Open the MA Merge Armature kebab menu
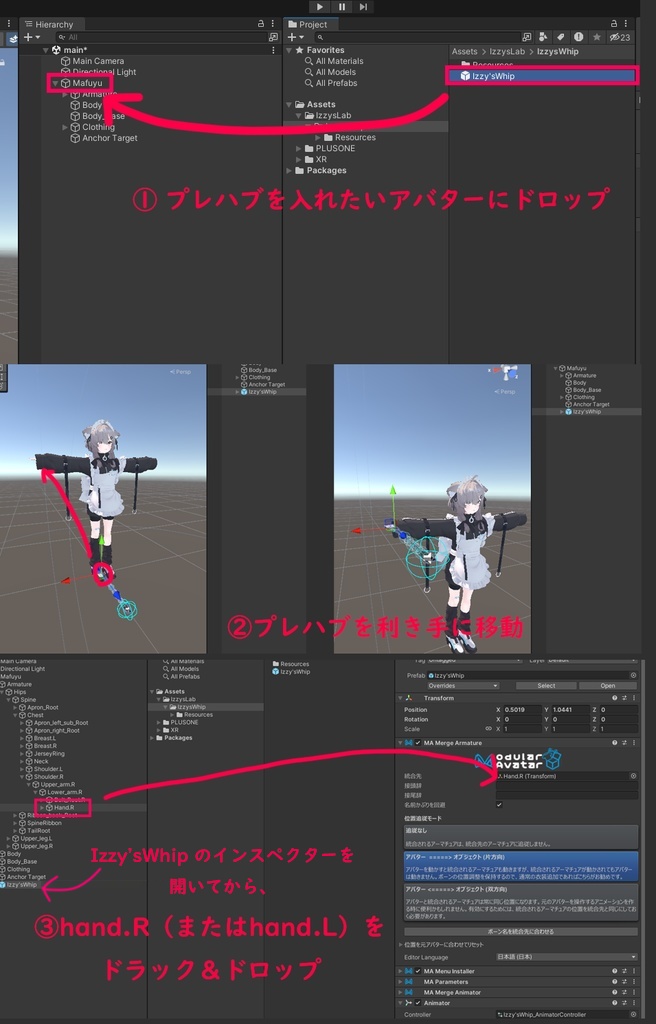The width and height of the screenshot is (656, 1024). click(633, 743)
